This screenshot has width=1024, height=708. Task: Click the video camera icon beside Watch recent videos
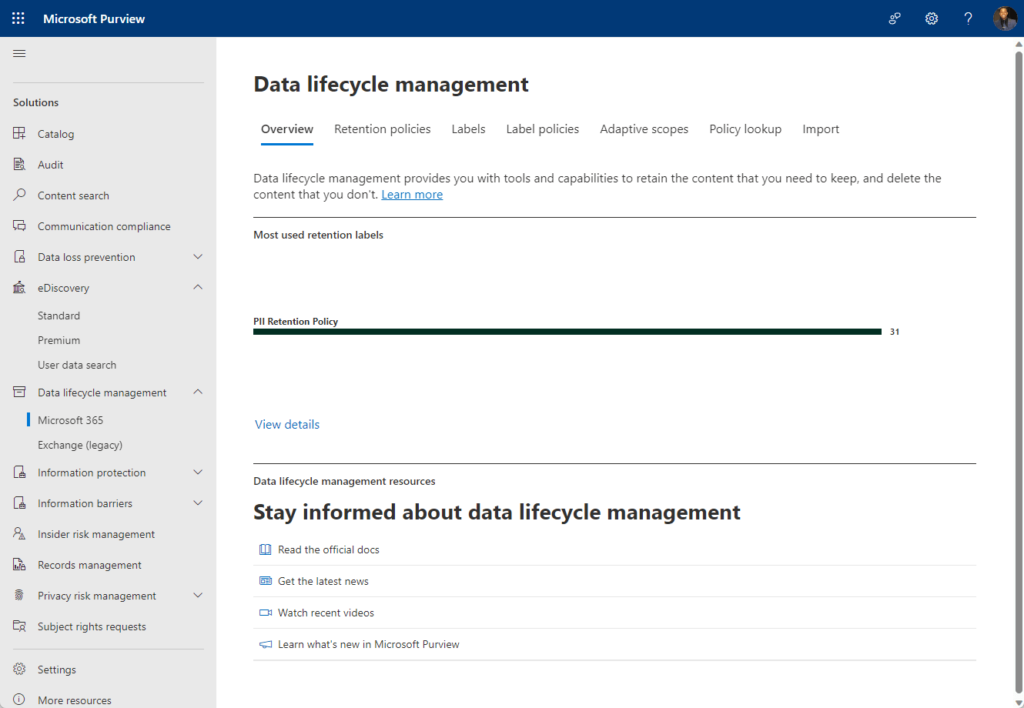click(x=265, y=613)
